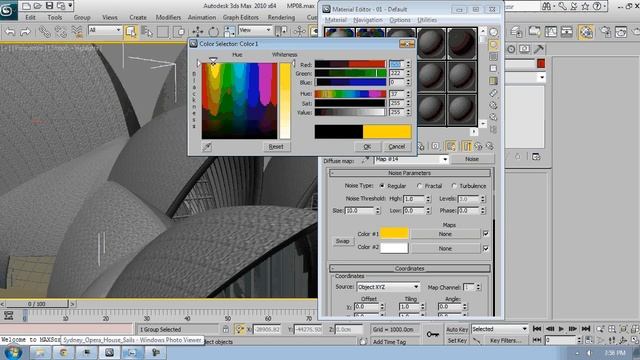Select the Bind to Space Warp tool
The image size is (640, 360).
click(76, 31)
